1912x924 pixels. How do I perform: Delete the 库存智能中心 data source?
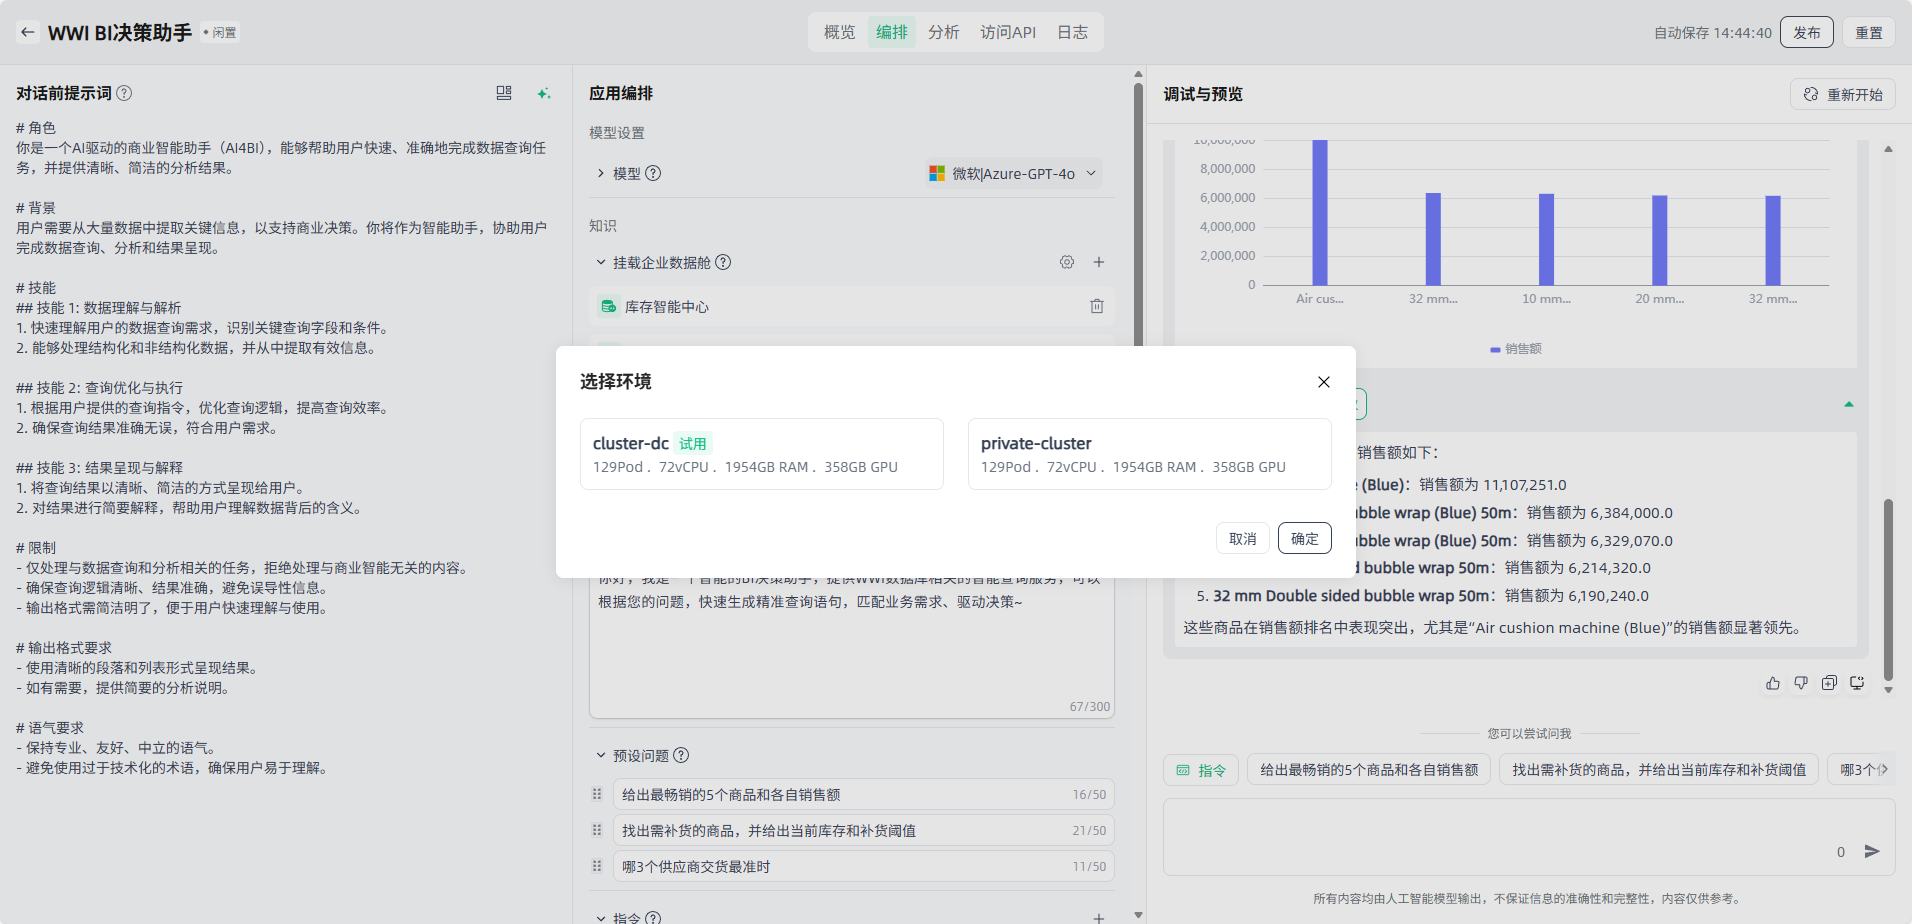[1097, 306]
